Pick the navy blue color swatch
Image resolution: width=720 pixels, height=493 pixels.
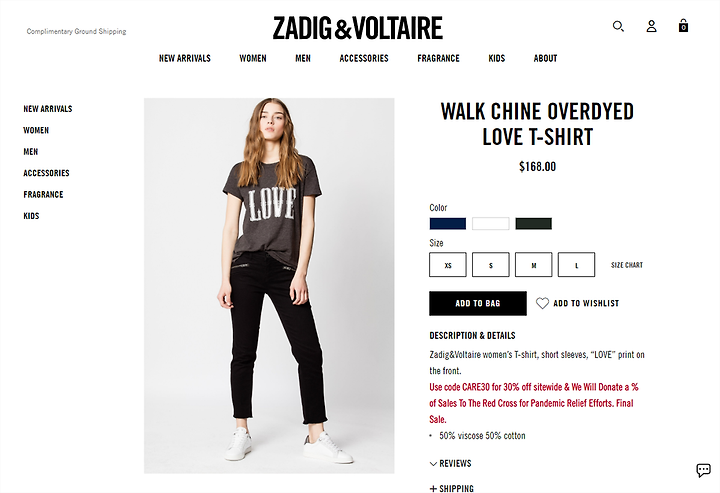pyautogui.click(x=448, y=224)
